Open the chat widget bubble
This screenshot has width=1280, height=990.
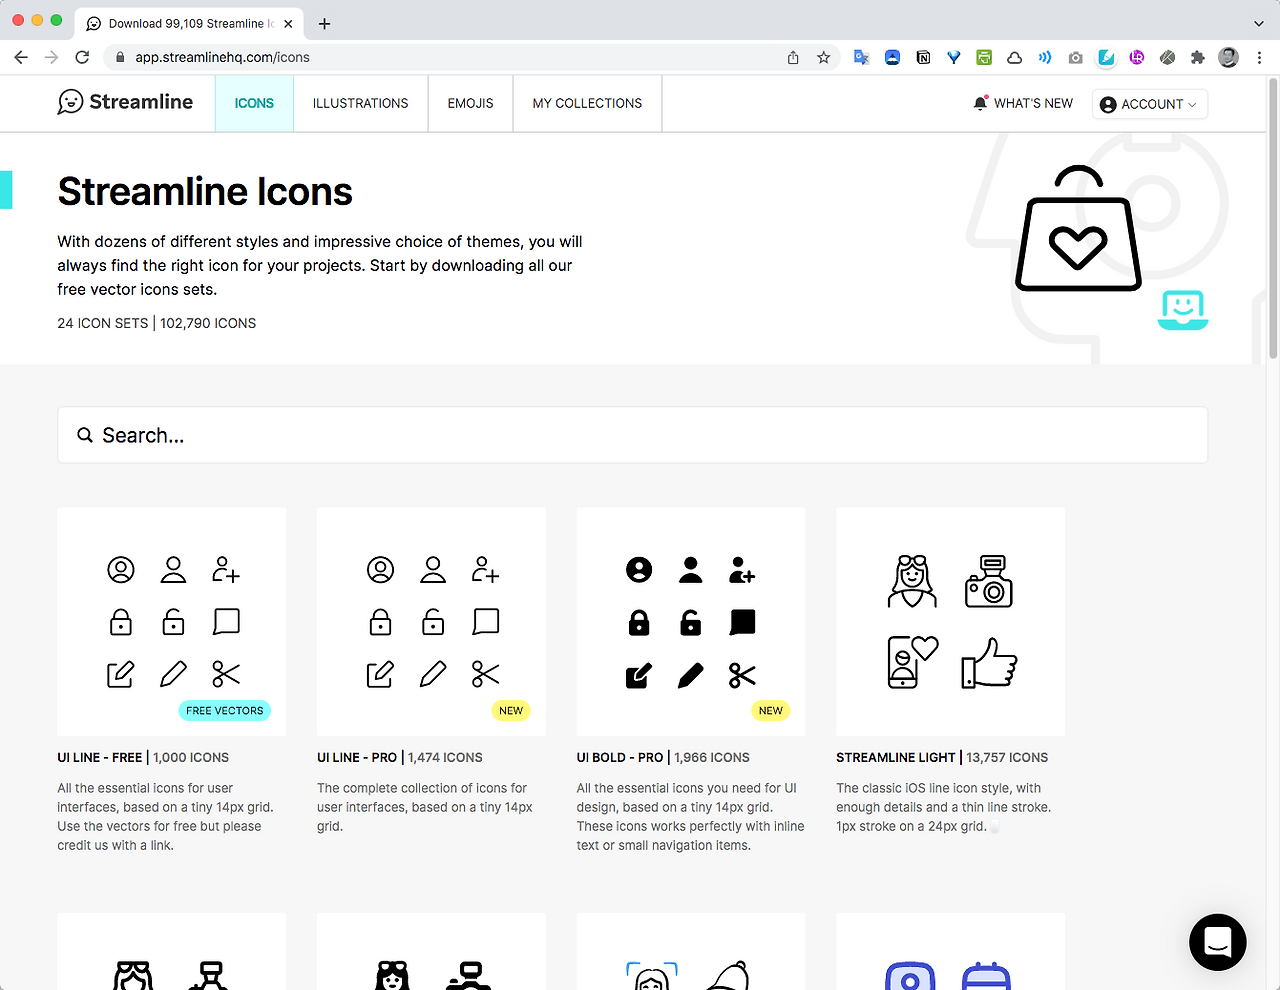1217,942
